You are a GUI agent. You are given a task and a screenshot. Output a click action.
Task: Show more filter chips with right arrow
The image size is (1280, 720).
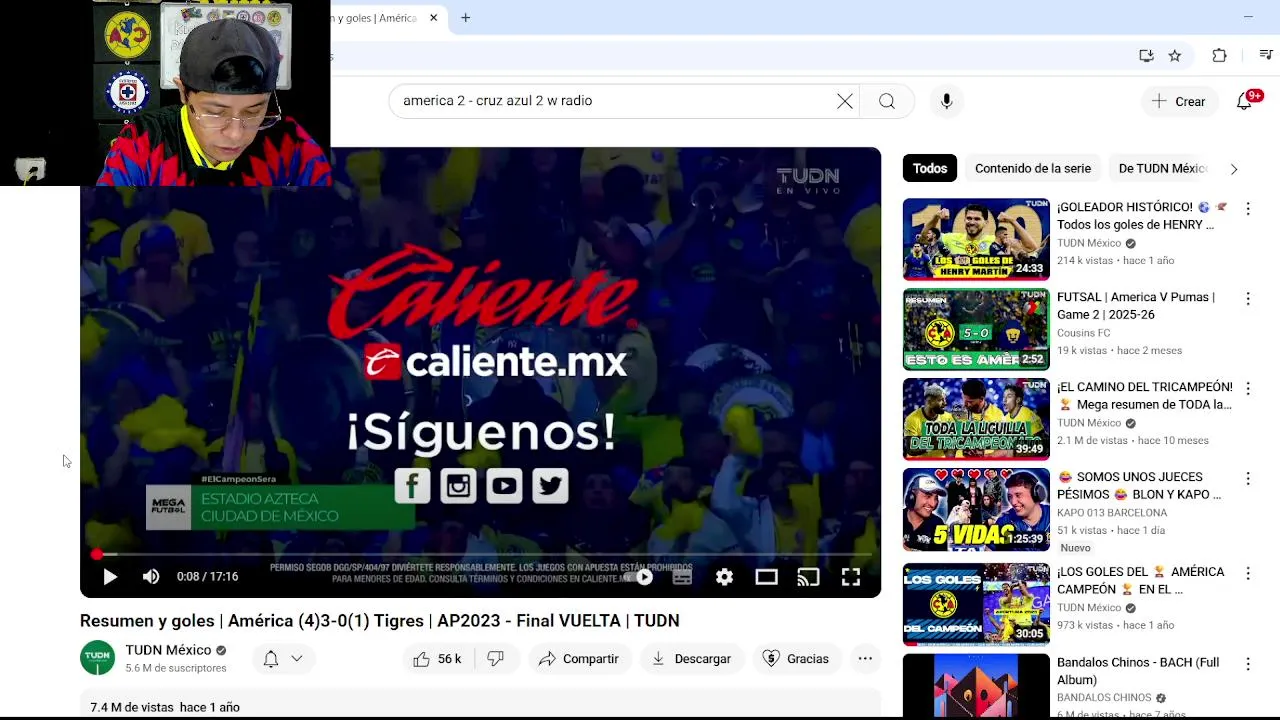pos(1234,169)
